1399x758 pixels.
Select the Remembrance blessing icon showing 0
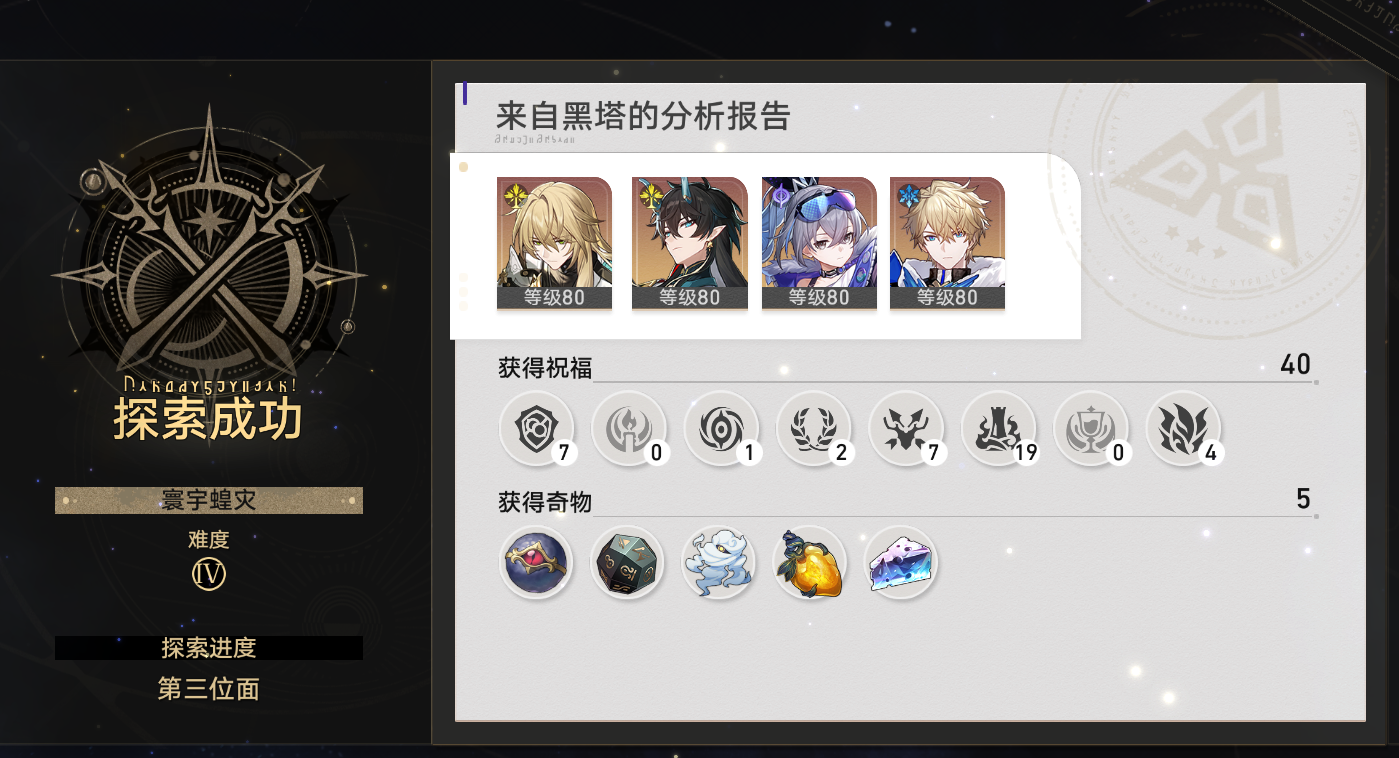pos(629,428)
